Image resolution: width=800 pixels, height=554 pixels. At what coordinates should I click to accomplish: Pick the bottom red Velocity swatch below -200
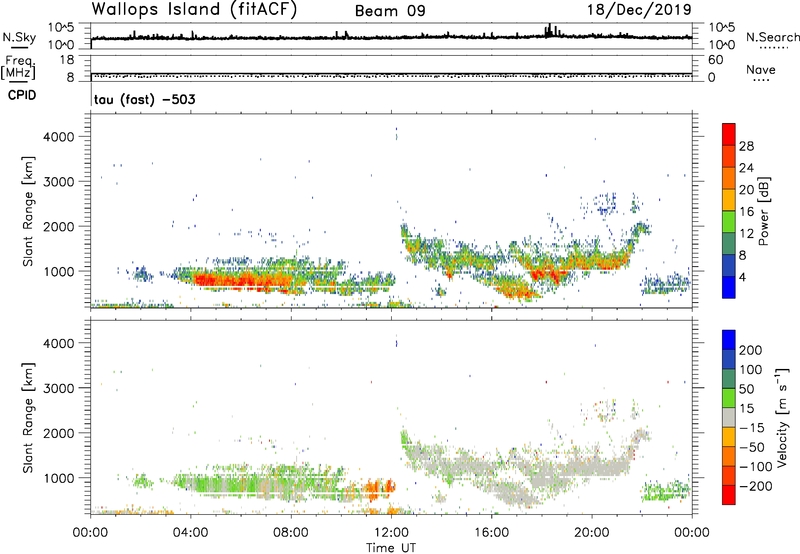tap(729, 495)
